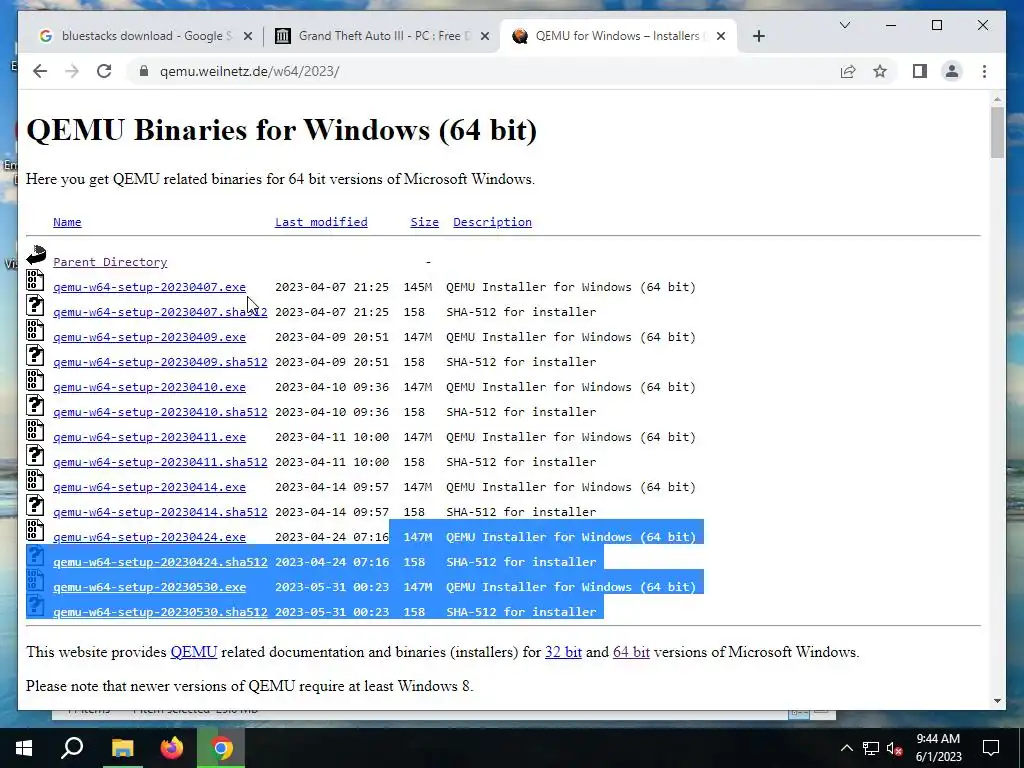
Task: Download qemu-w64-setup-20230407.exe
Action: point(150,287)
